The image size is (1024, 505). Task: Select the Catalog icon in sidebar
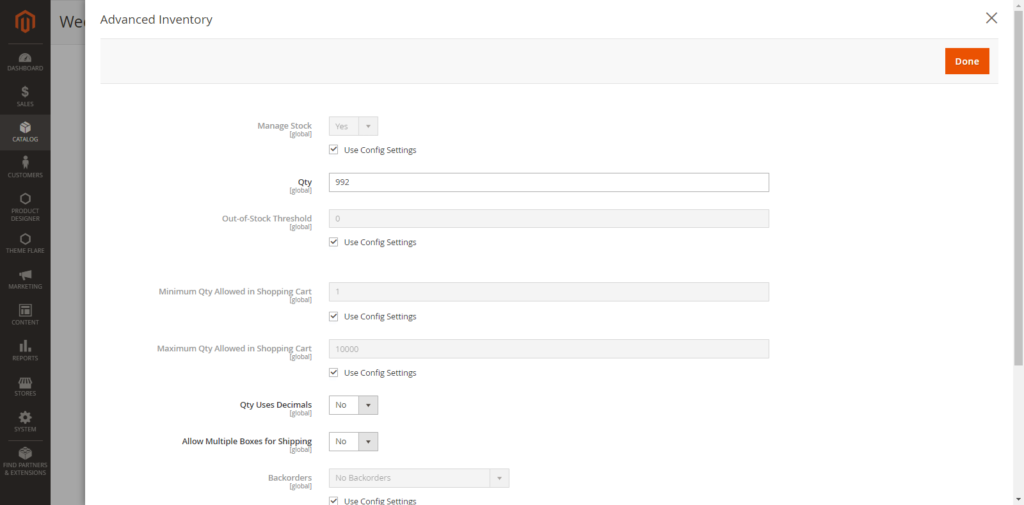[x=25, y=128]
